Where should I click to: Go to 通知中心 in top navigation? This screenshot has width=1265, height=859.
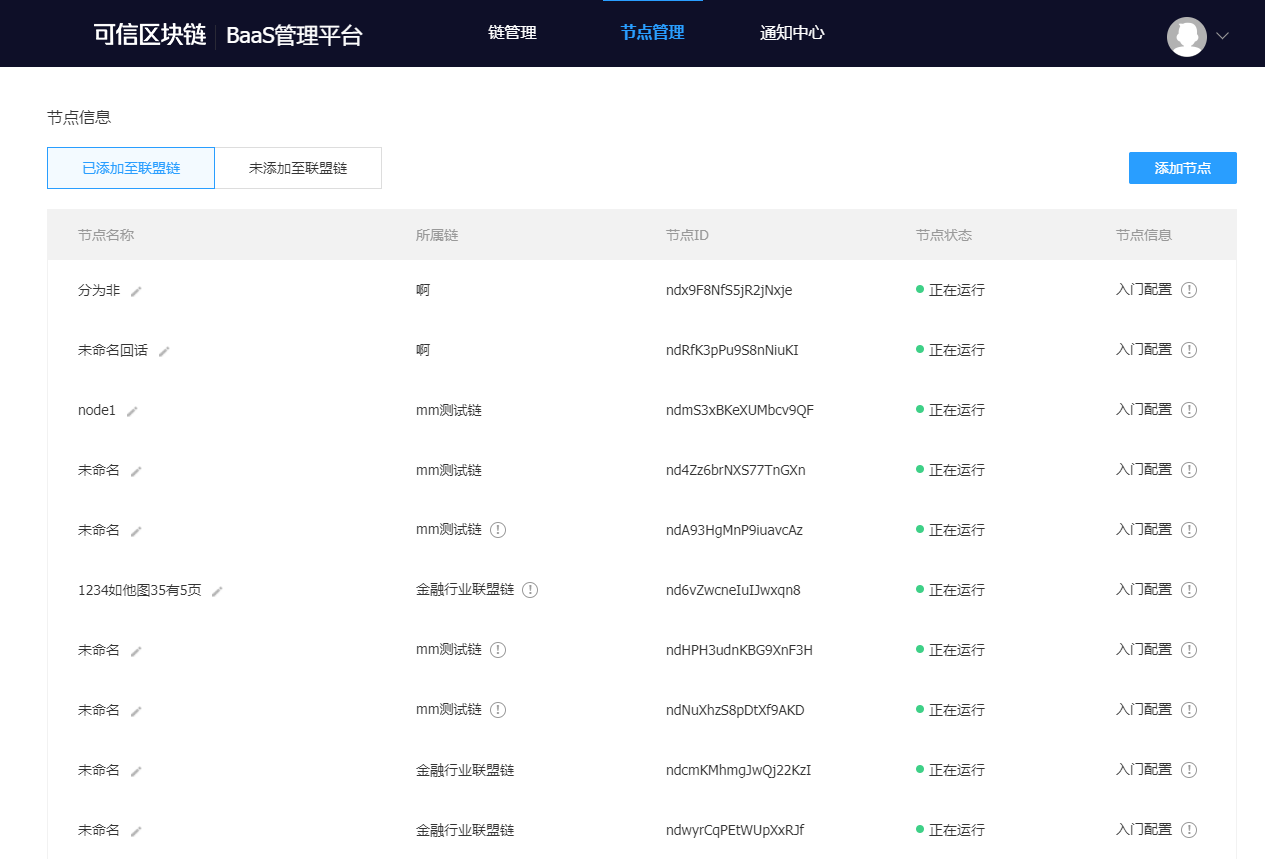[x=792, y=33]
